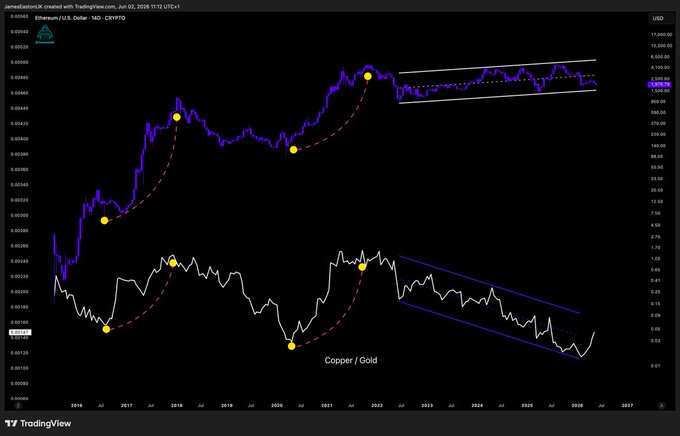The height and width of the screenshot is (436, 680).
Task: Click the 2027 label on time axis
Action: pyautogui.click(x=627, y=406)
